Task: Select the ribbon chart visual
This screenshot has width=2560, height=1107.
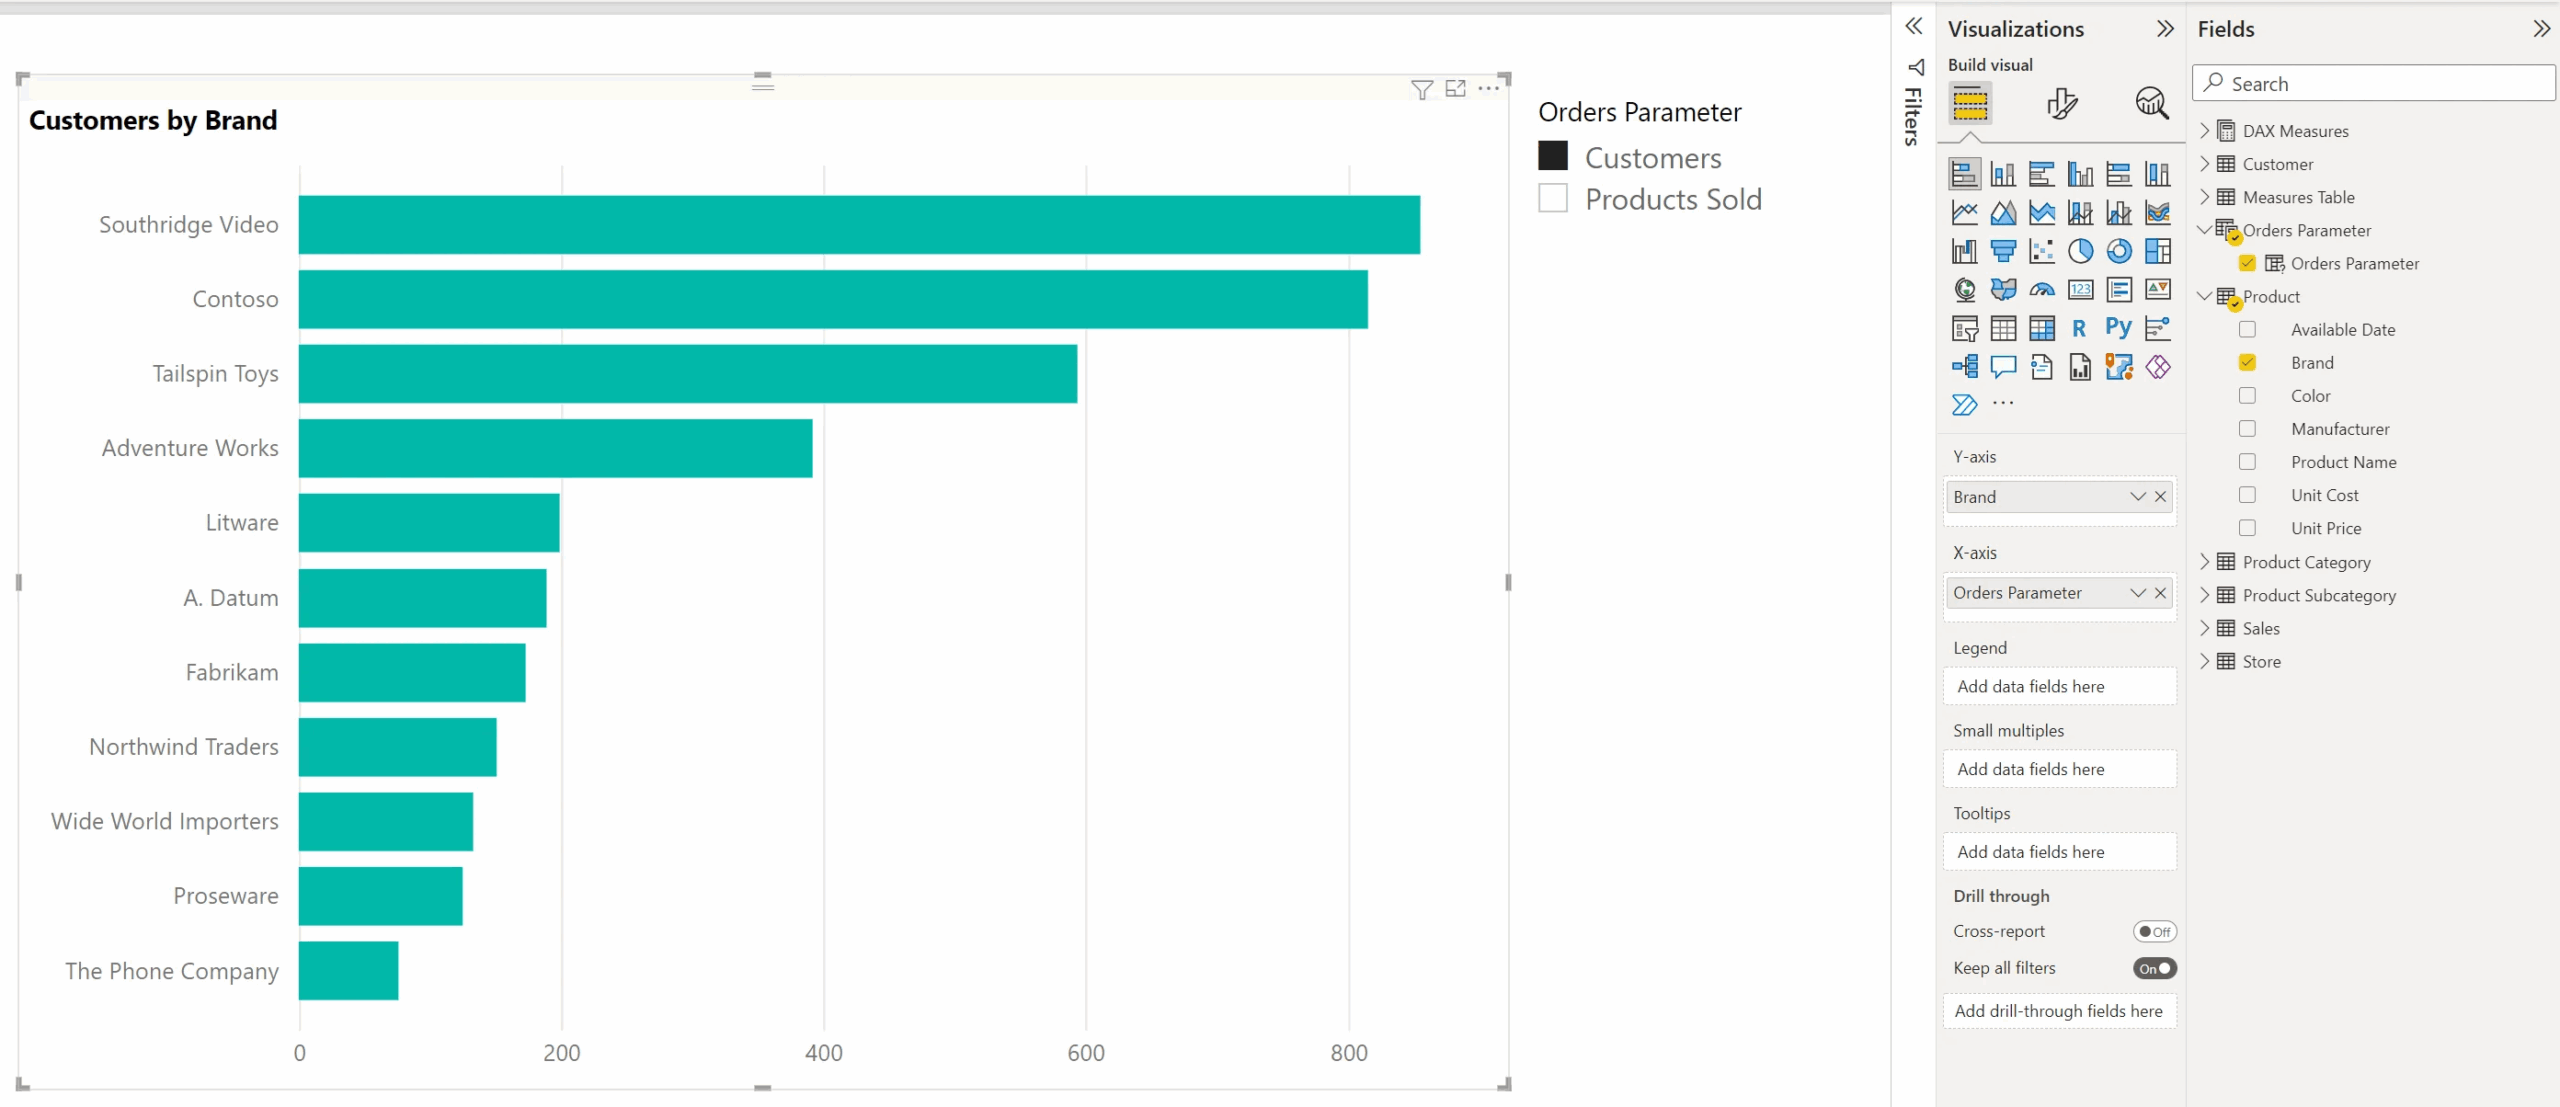Action: pos(2157,212)
